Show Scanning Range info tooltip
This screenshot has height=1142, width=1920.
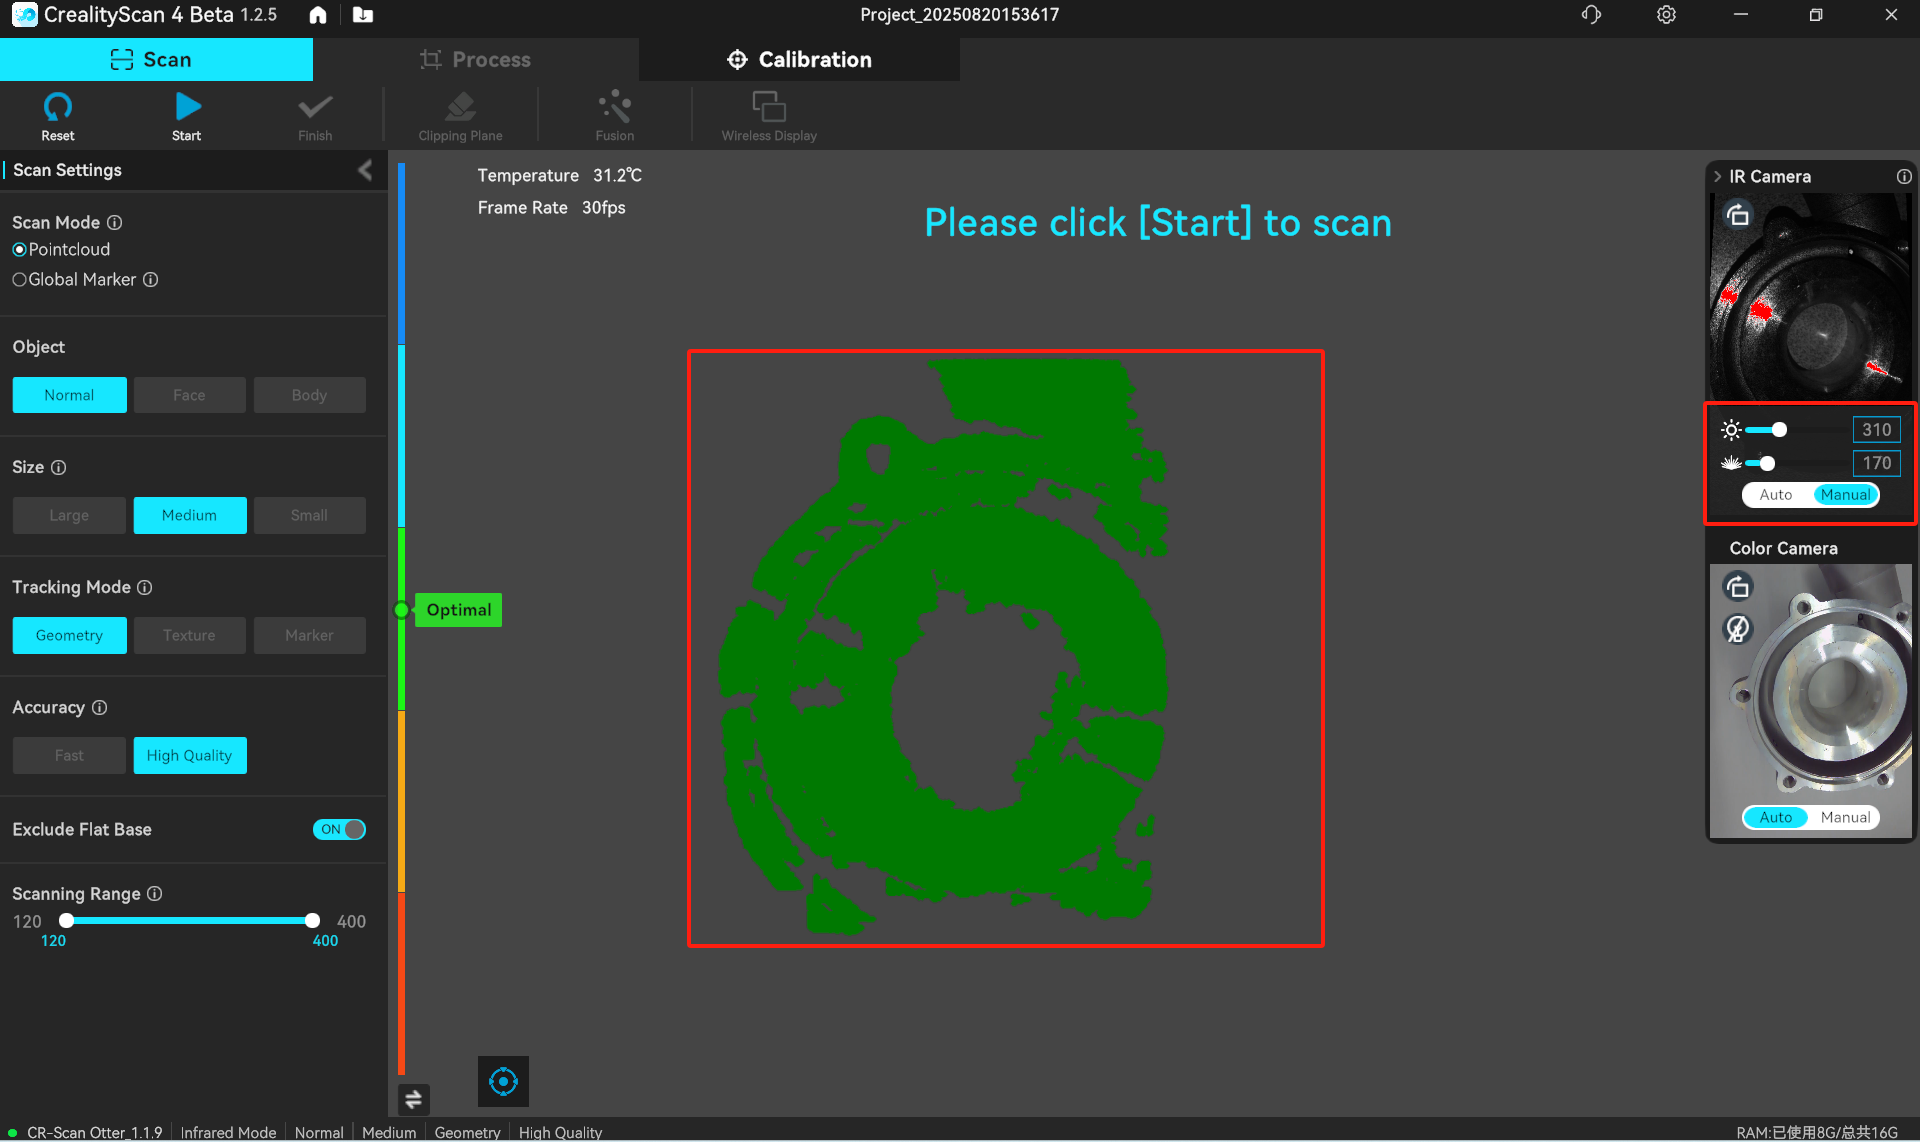tap(155, 894)
